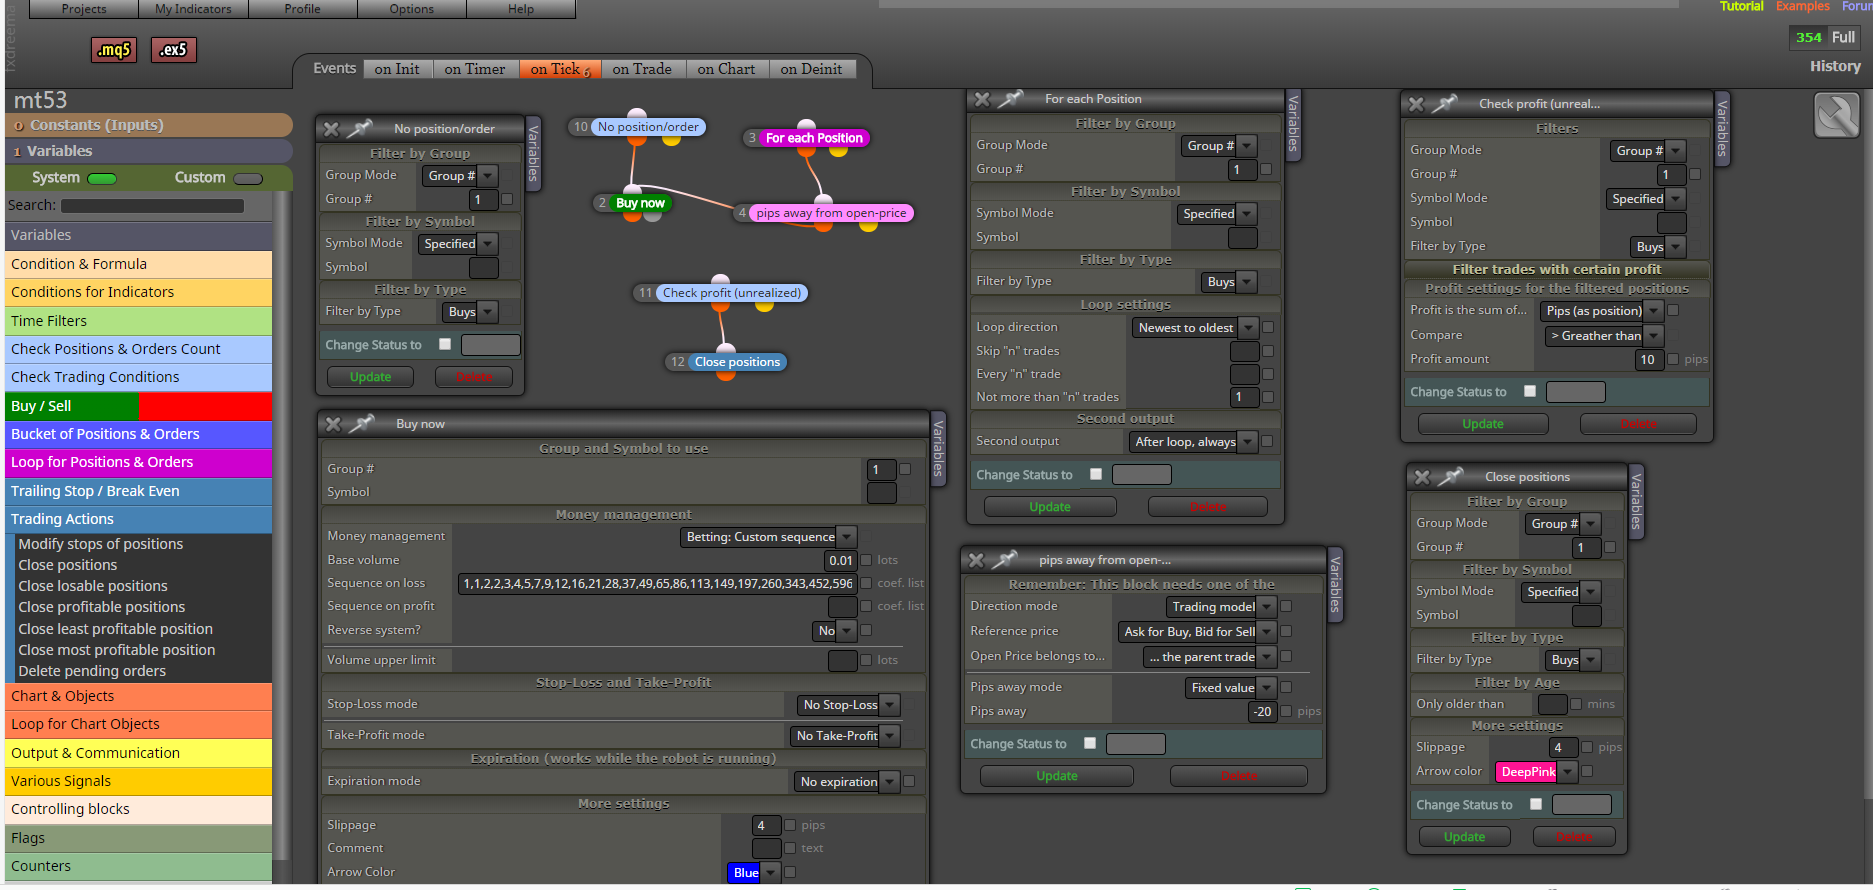Open Loop direction Newest to oldest dropdown
Viewport: 1873px width, 890px height.
pos(1195,328)
